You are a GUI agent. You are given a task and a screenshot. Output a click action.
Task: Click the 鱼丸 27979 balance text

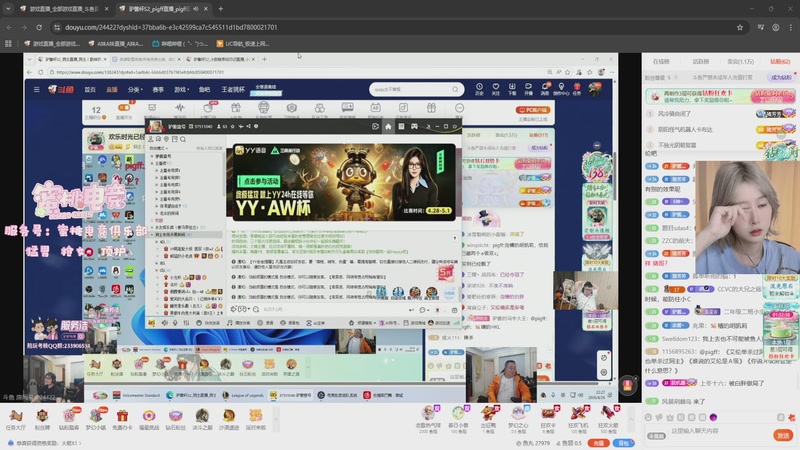pyautogui.click(x=533, y=443)
